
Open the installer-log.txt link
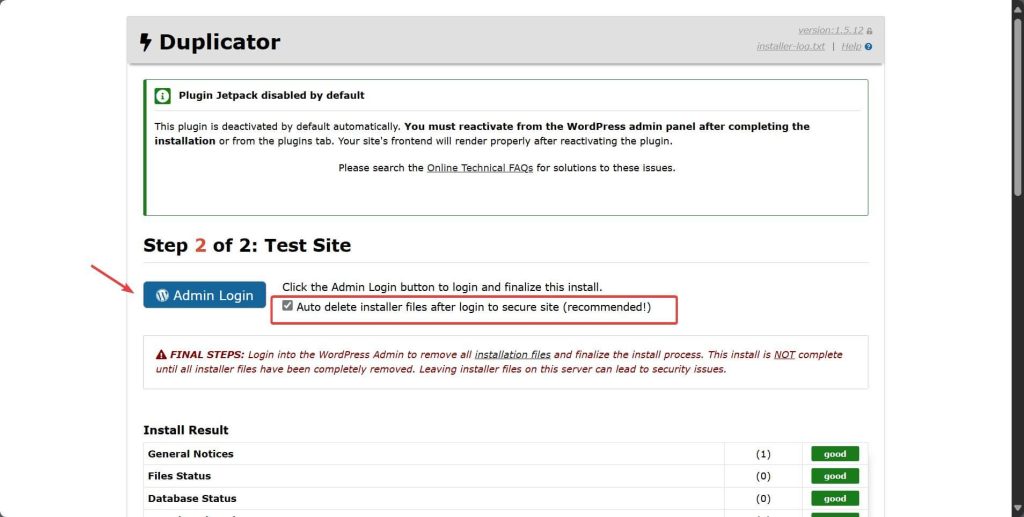click(x=790, y=46)
